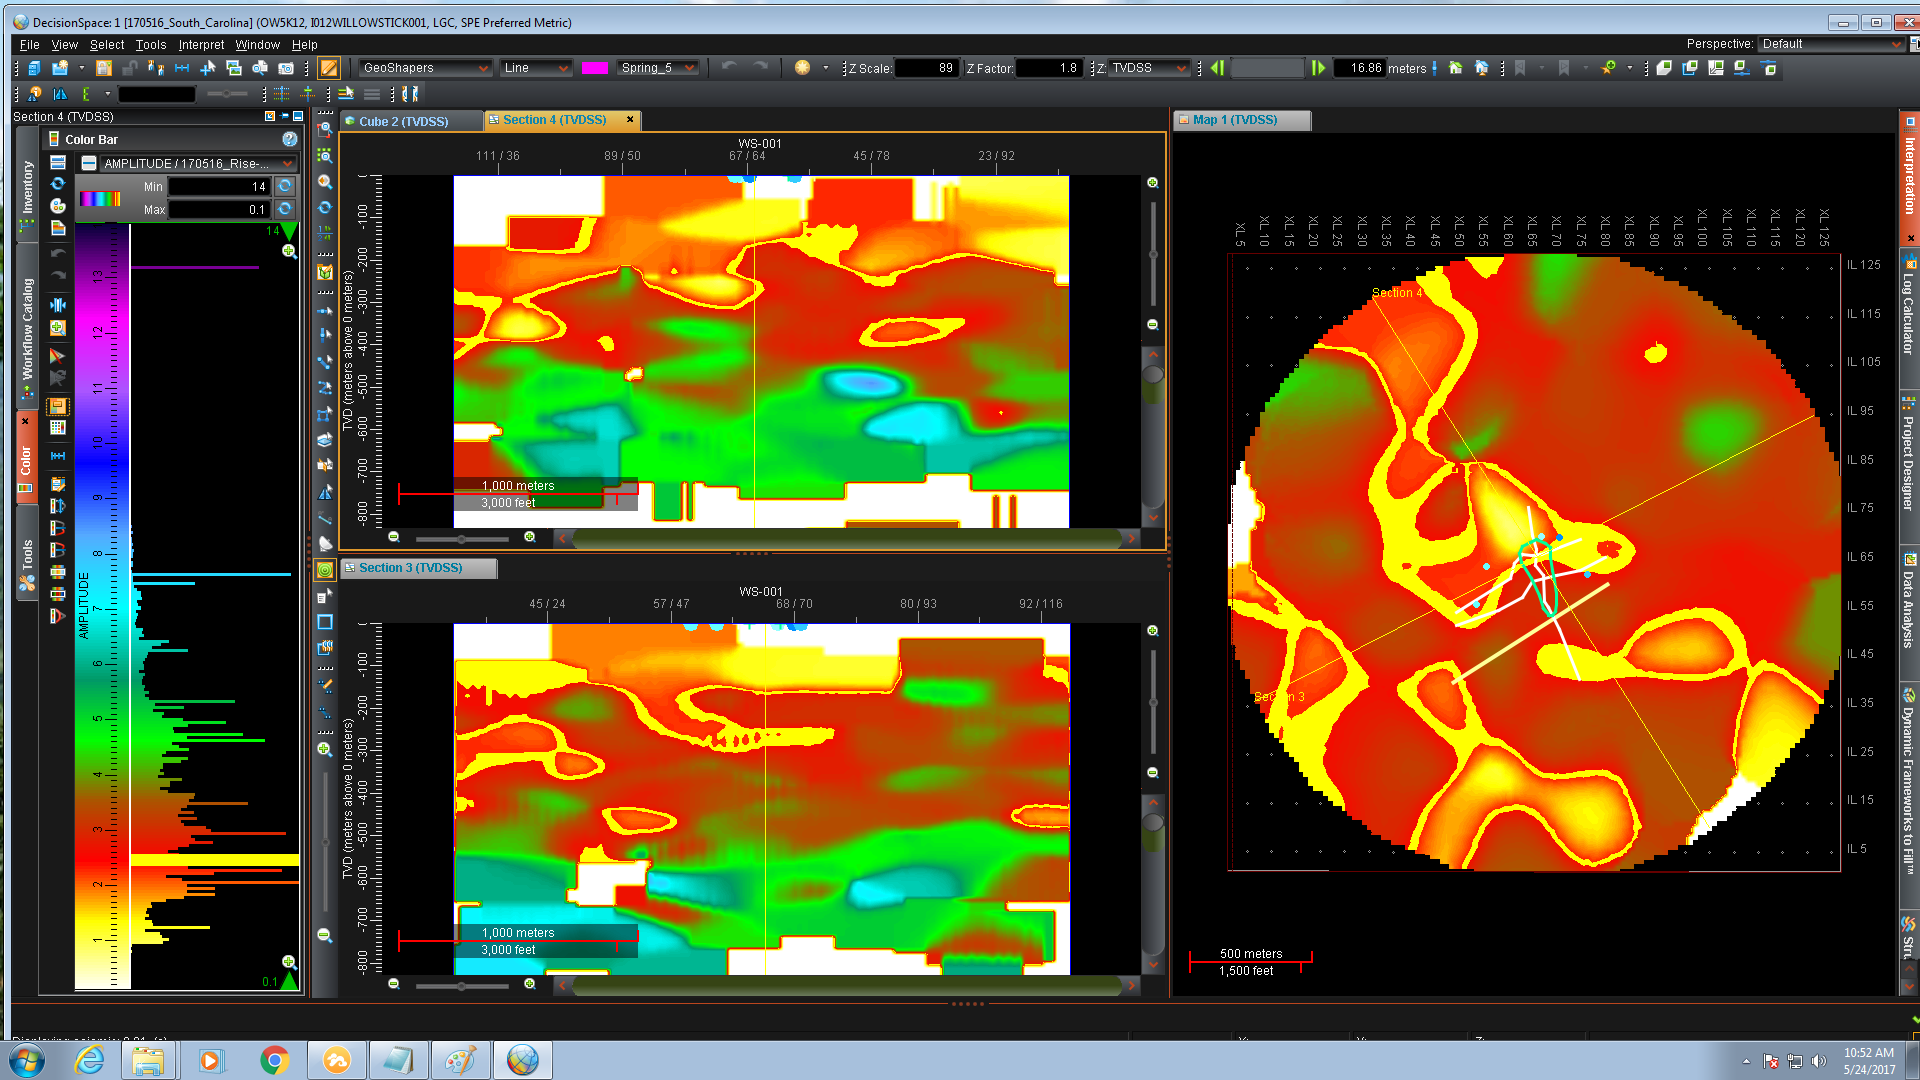Open Internet Explorer from taskbar

pyautogui.click(x=89, y=1060)
